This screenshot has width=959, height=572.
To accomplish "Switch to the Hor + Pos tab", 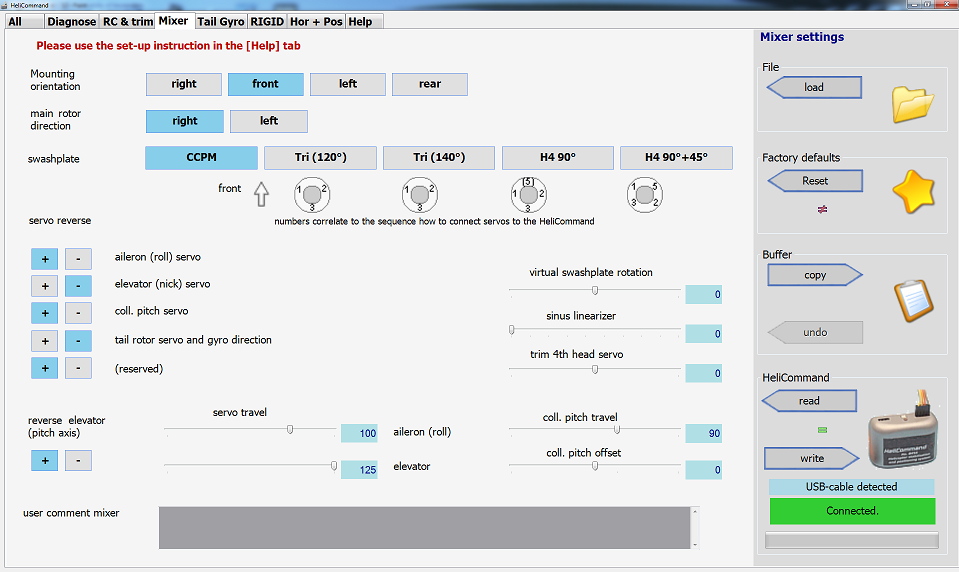I will click(316, 21).
